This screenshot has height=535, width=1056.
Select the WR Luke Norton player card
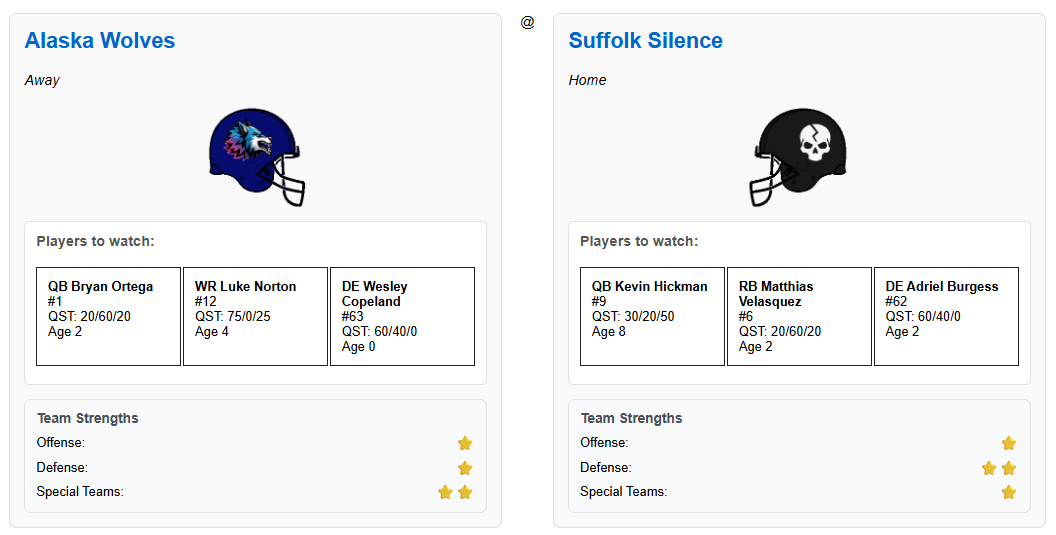click(x=255, y=316)
